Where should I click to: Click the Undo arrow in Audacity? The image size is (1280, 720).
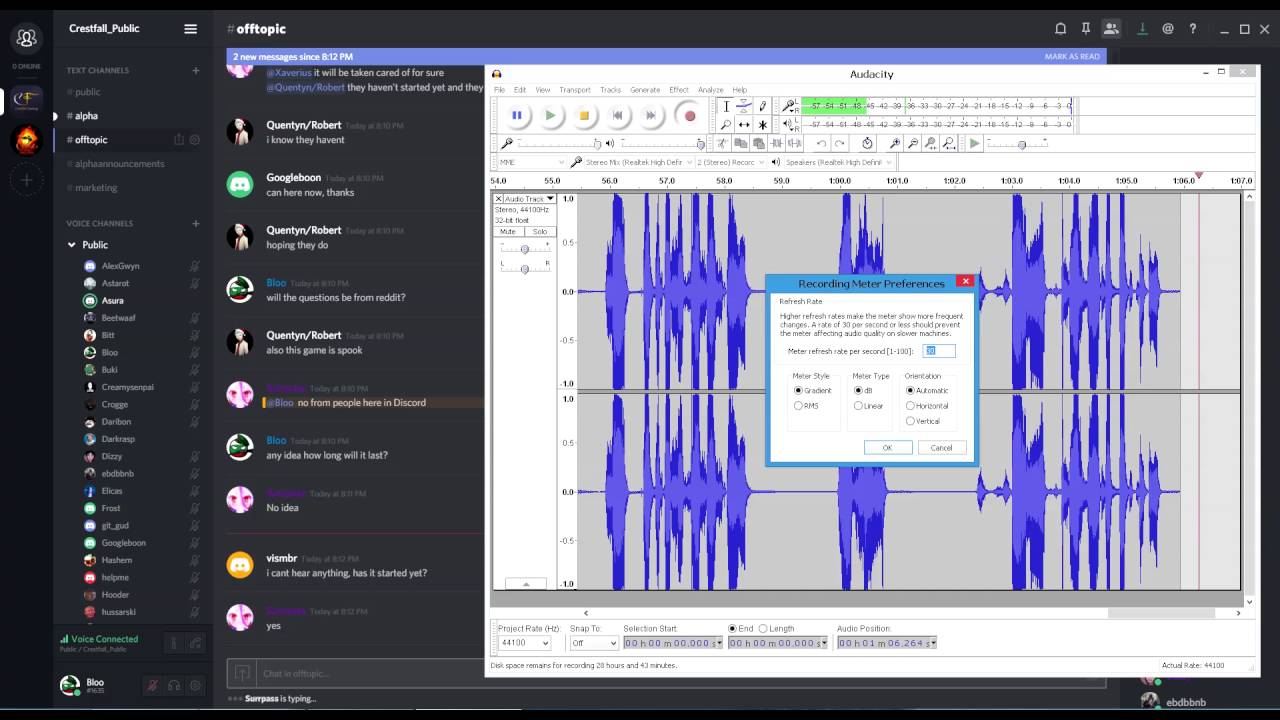821,143
